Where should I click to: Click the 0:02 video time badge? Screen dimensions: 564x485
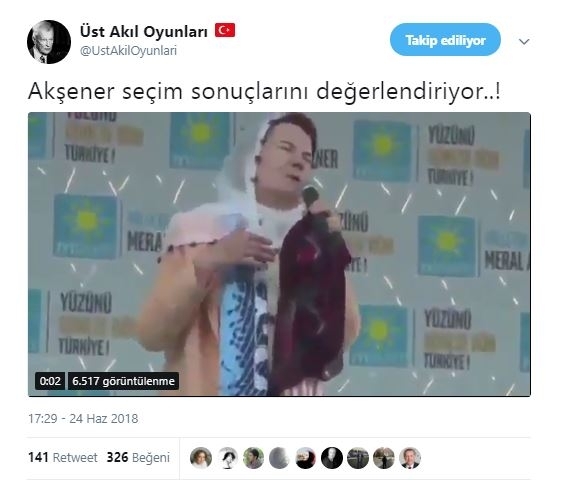tap(50, 381)
